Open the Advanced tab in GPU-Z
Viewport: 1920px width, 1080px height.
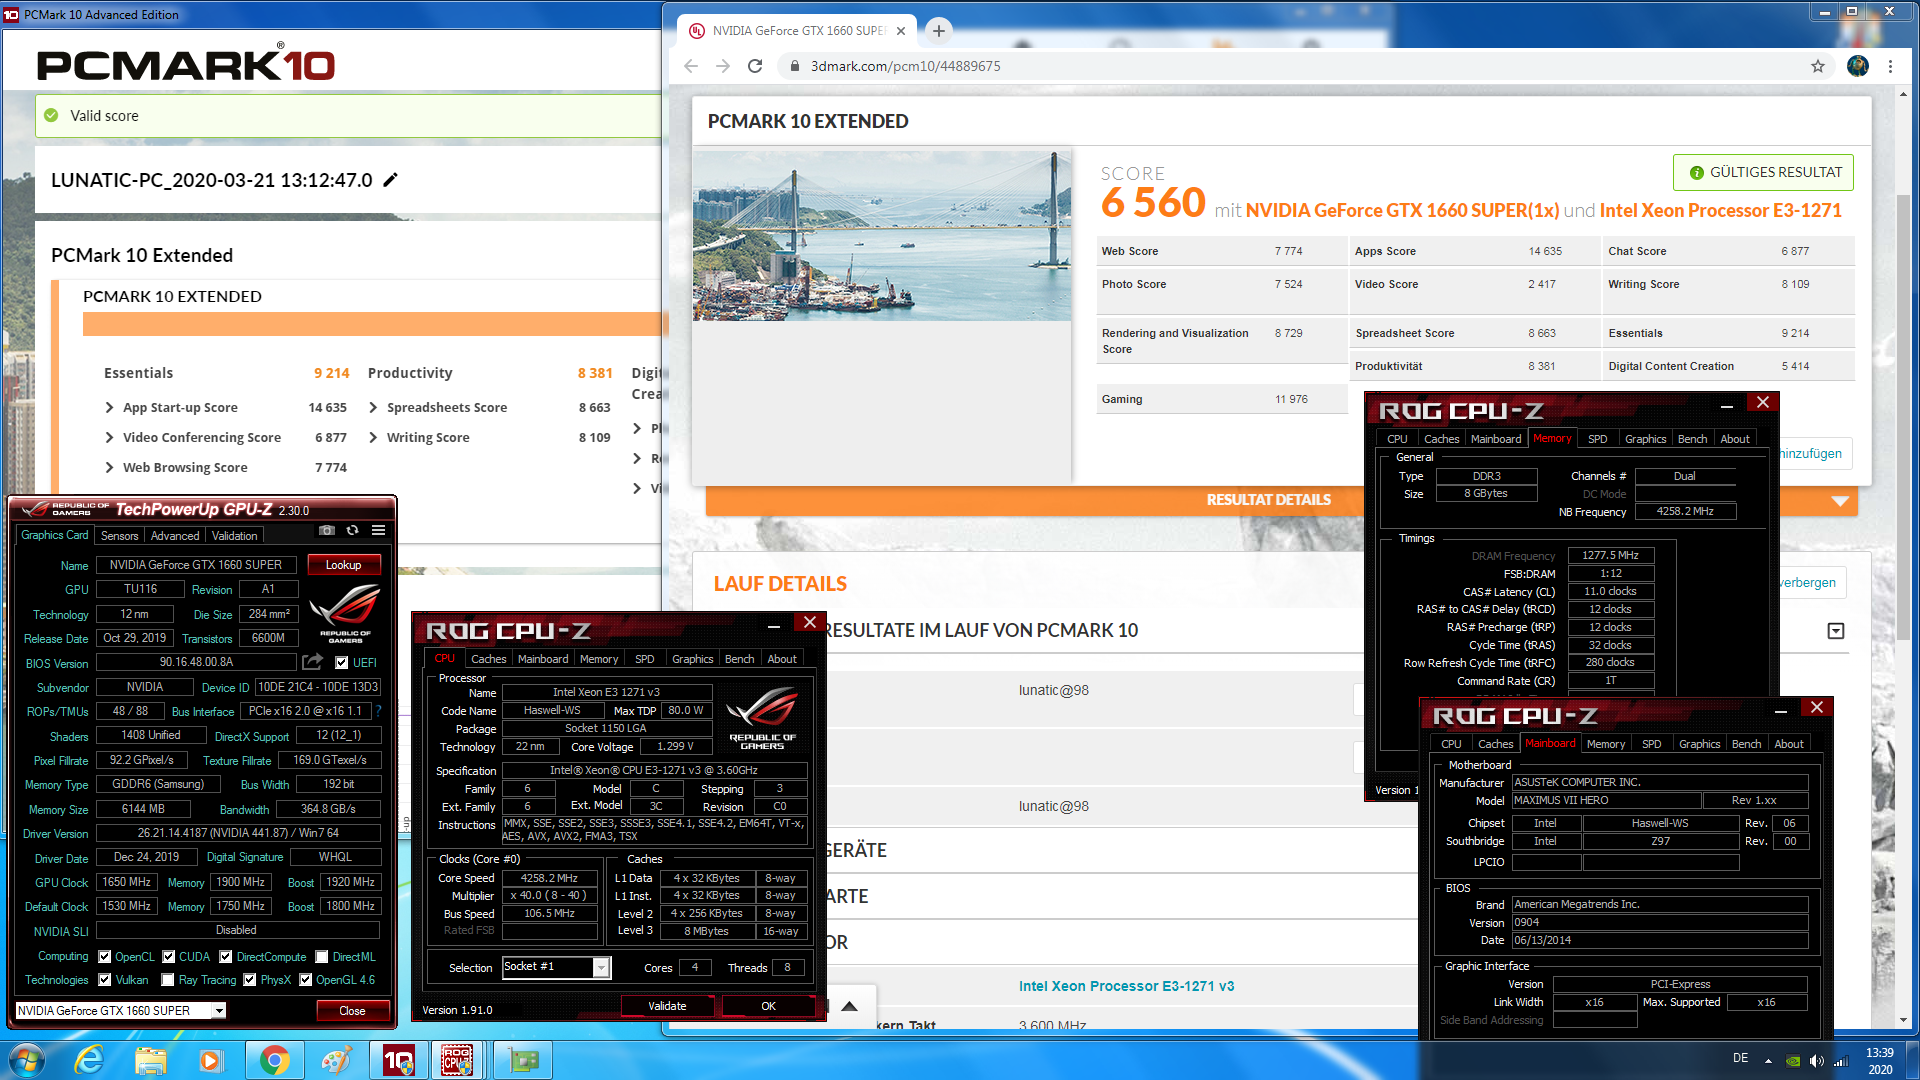(175, 535)
